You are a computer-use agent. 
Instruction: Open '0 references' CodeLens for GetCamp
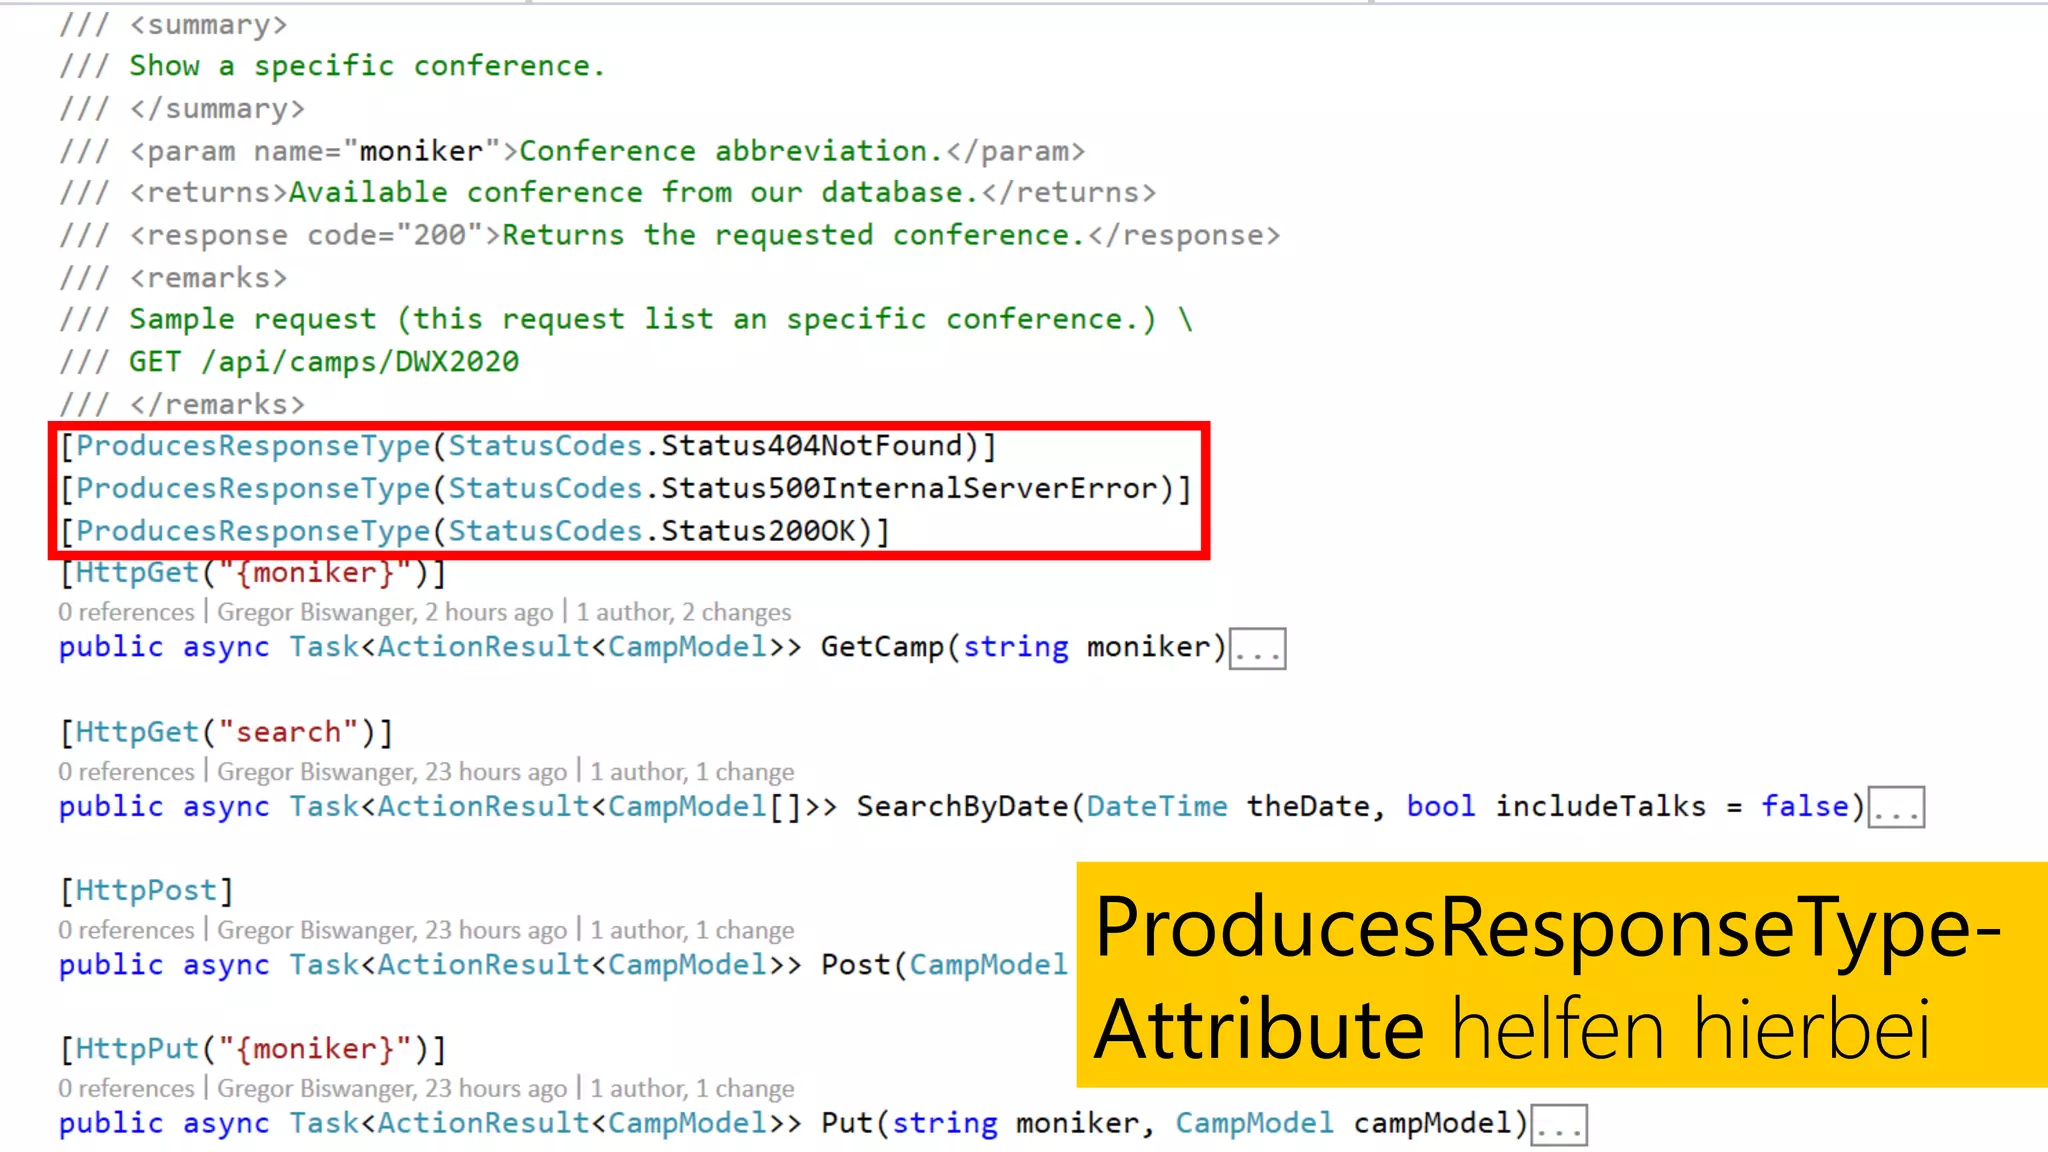126,612
